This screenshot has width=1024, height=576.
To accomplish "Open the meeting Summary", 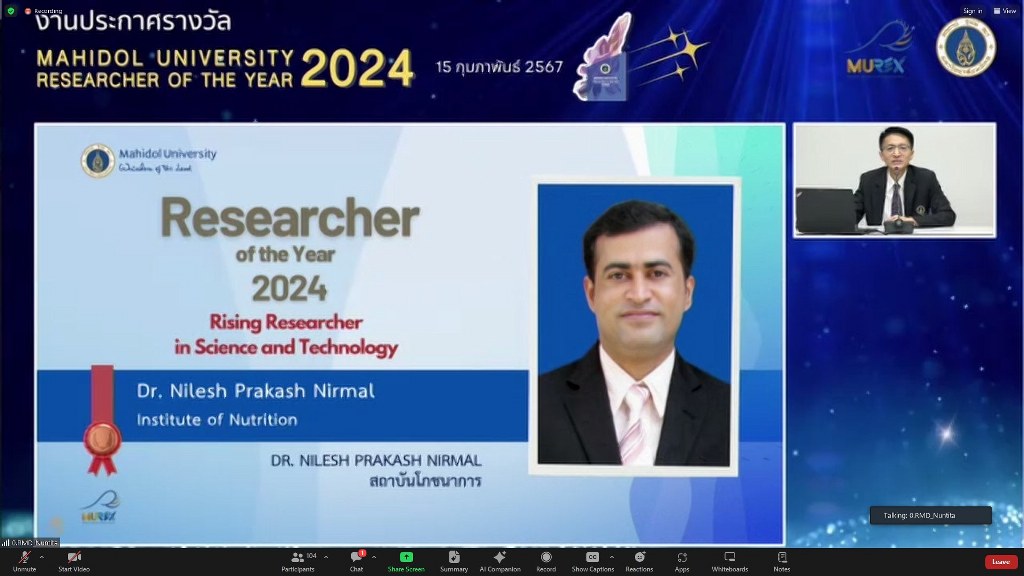I will (454, 561).
